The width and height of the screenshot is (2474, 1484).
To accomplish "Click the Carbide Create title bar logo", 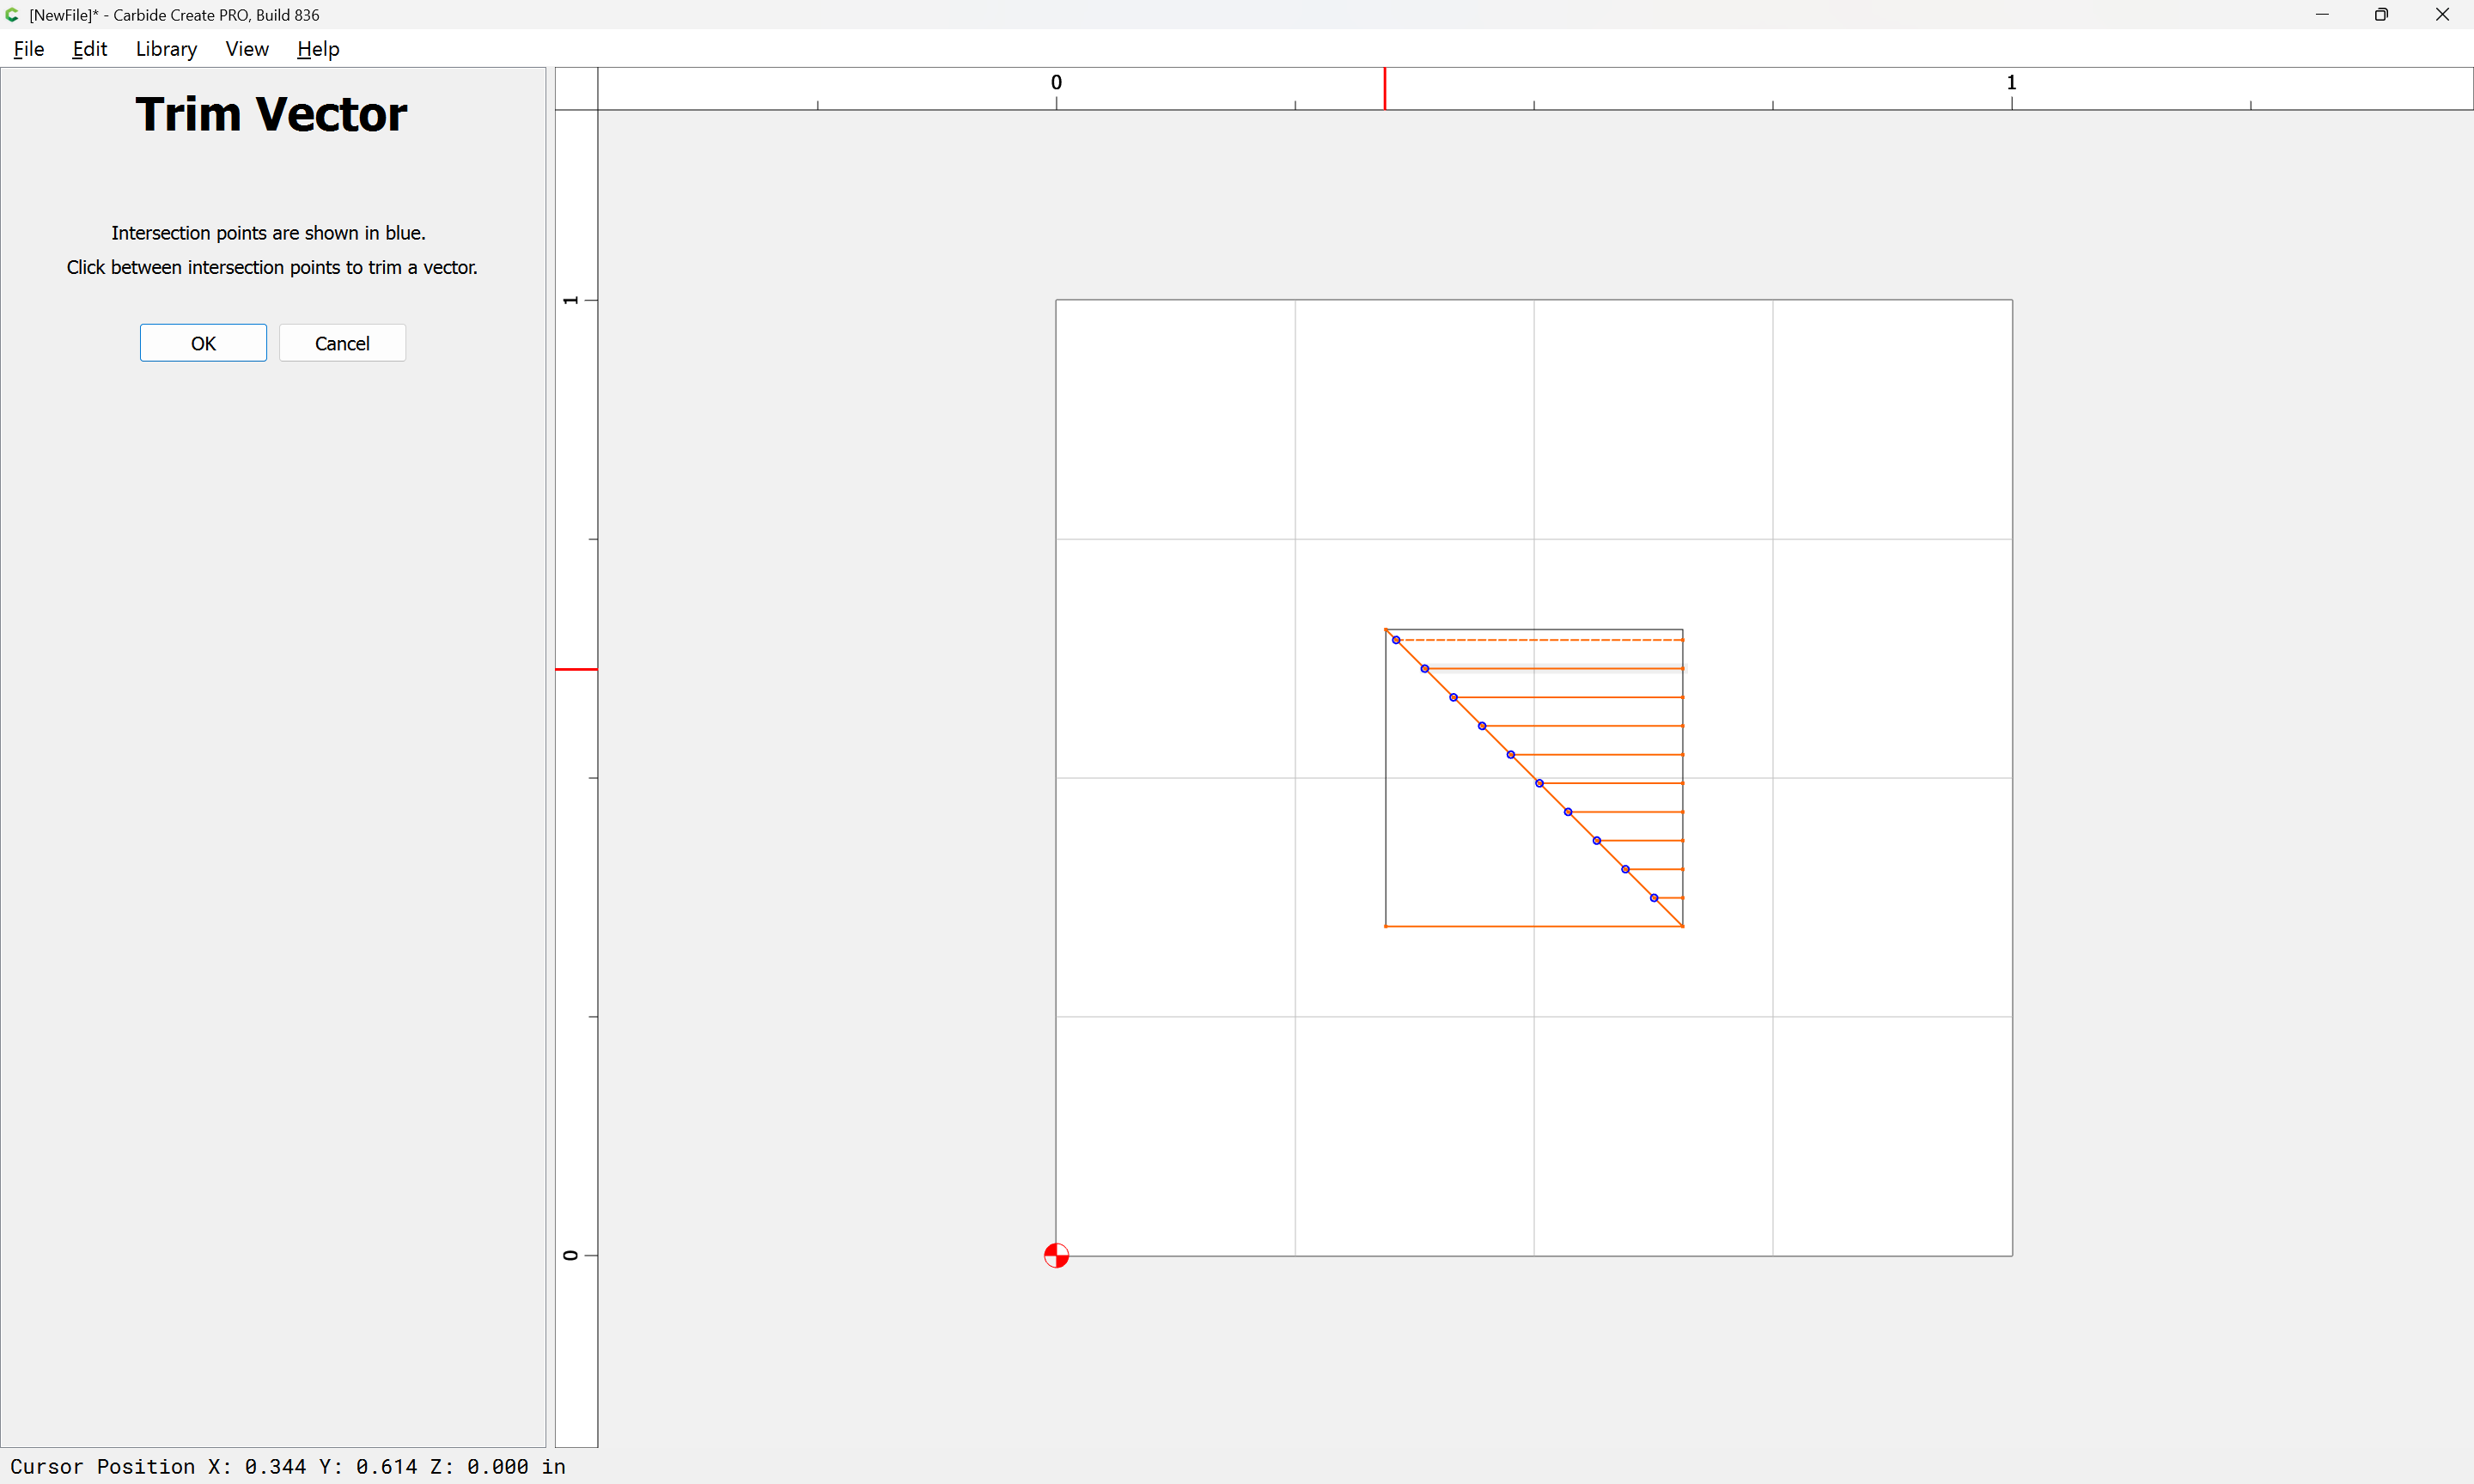I will (x=12, y=15).
